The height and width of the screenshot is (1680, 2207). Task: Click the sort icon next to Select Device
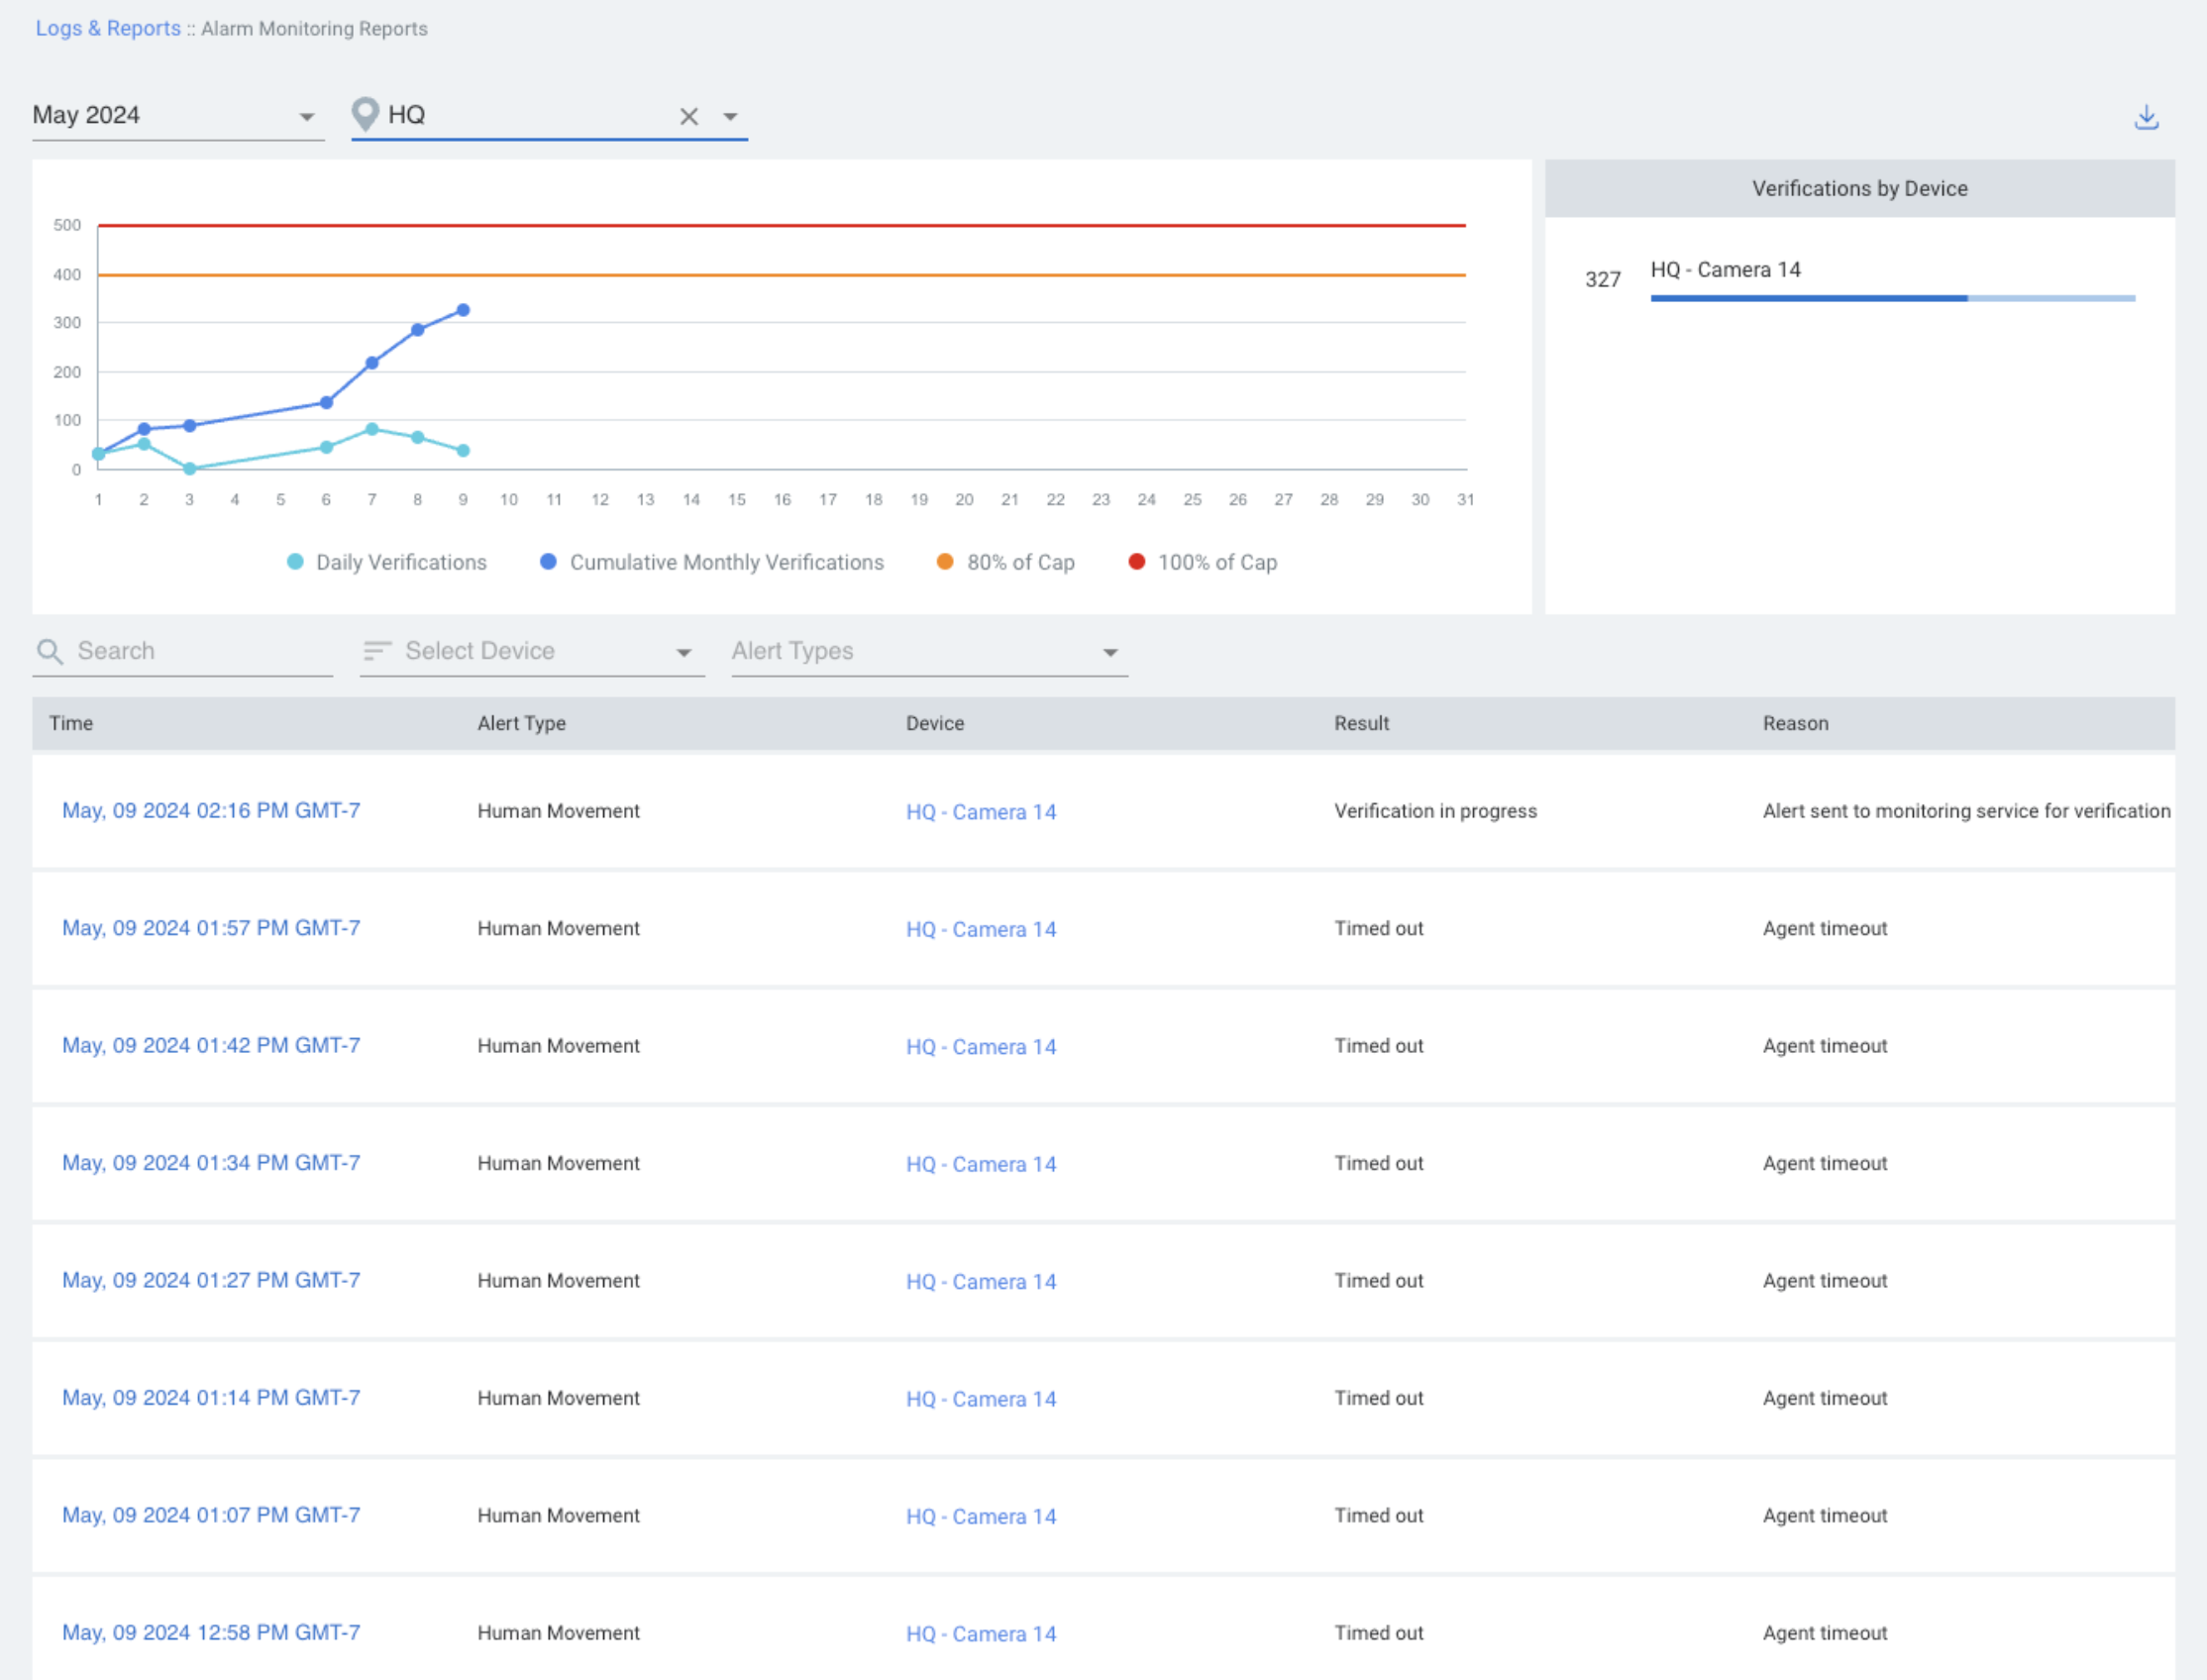376,650
